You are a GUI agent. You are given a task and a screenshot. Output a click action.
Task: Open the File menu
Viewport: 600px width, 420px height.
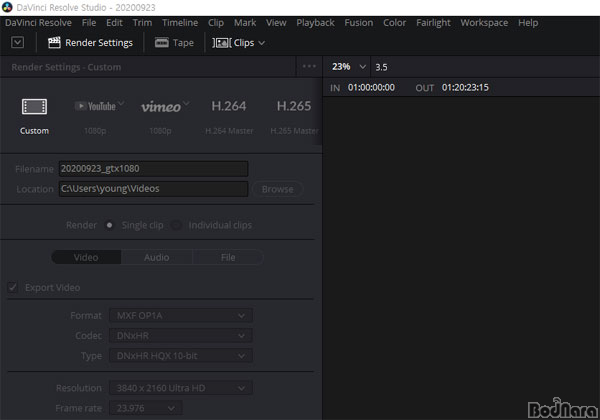click(x=89, y=23)
